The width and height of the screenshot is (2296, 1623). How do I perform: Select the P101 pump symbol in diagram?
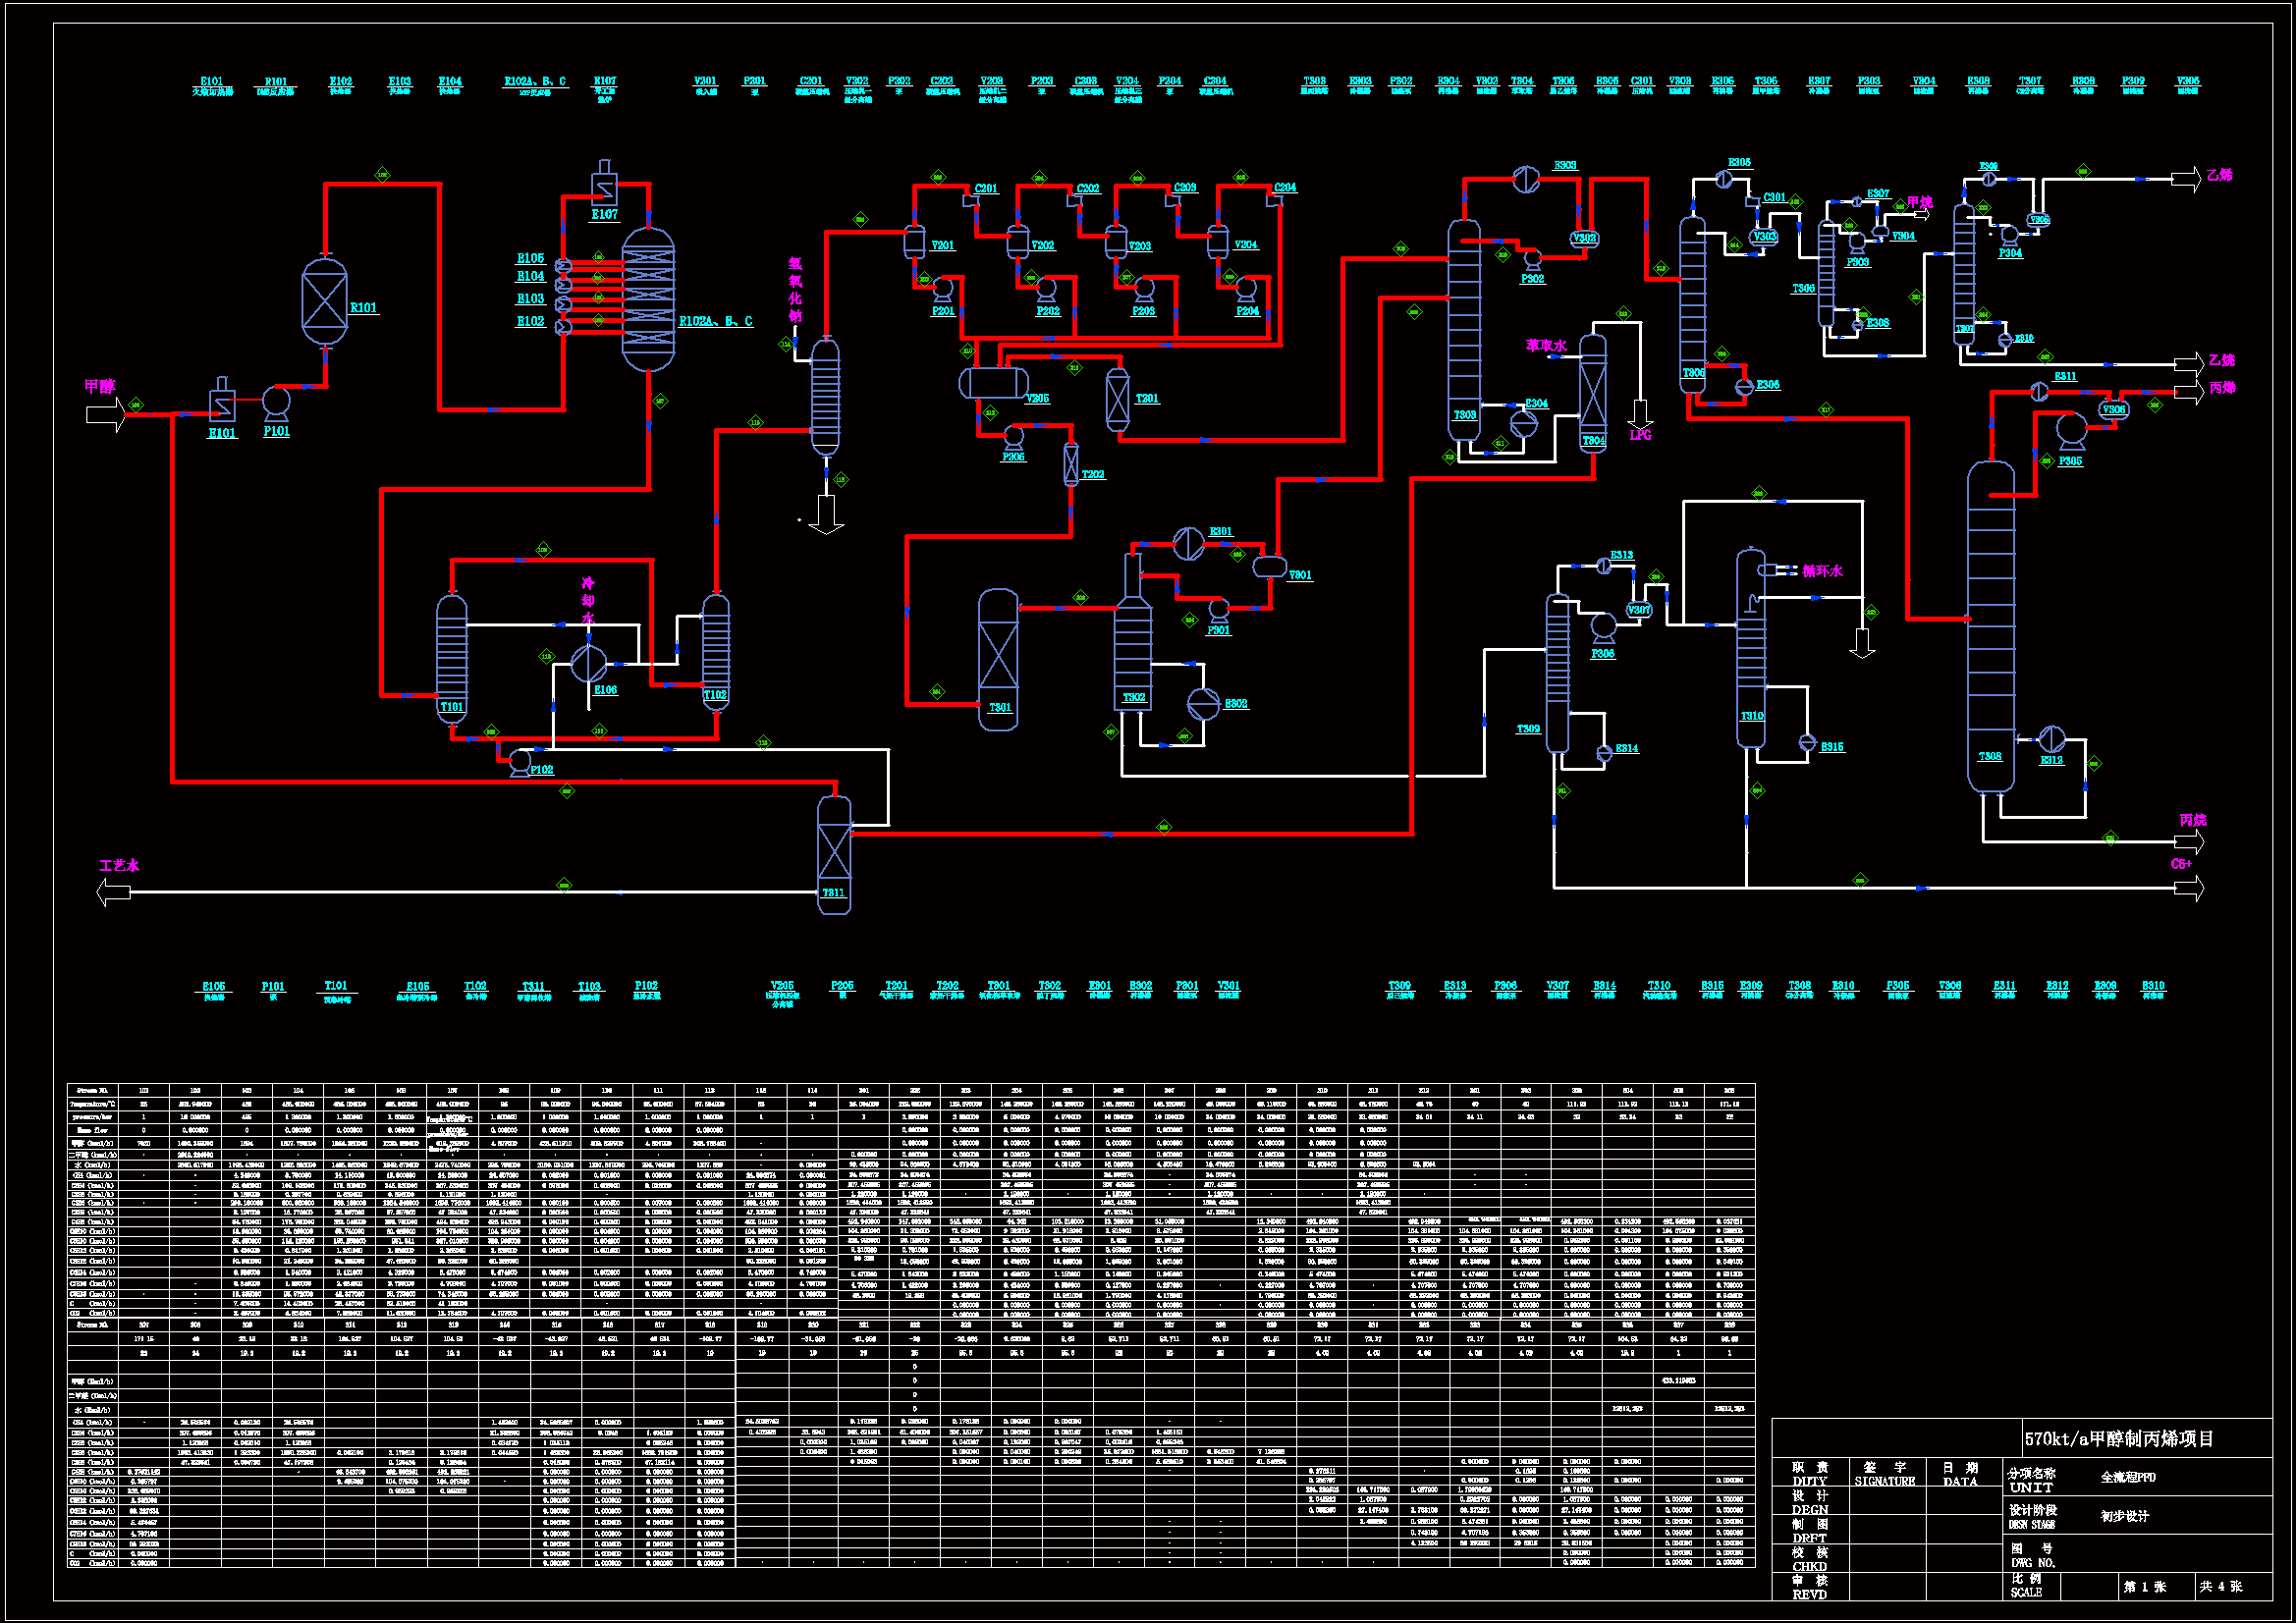[276, 402]
